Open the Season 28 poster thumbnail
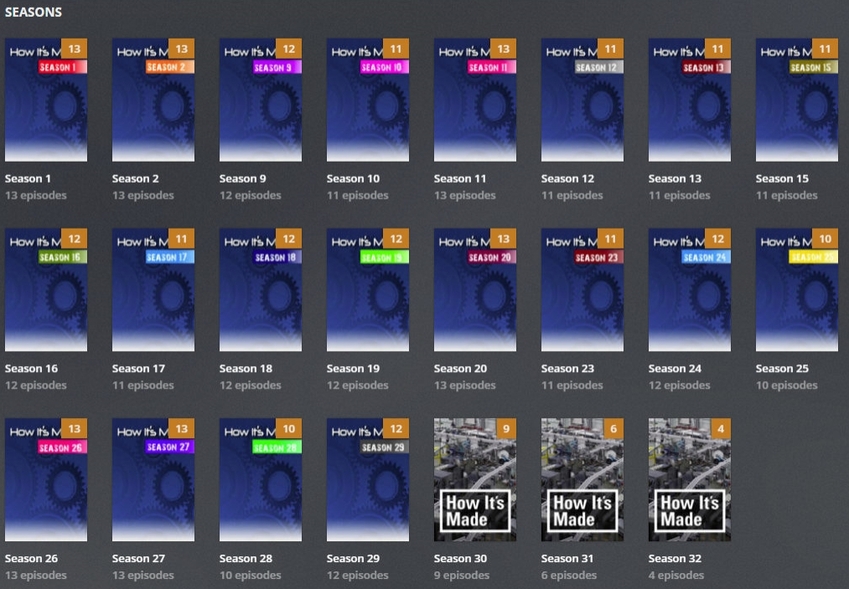The height and width of the screenshot is (589, 849). [260, 480]
